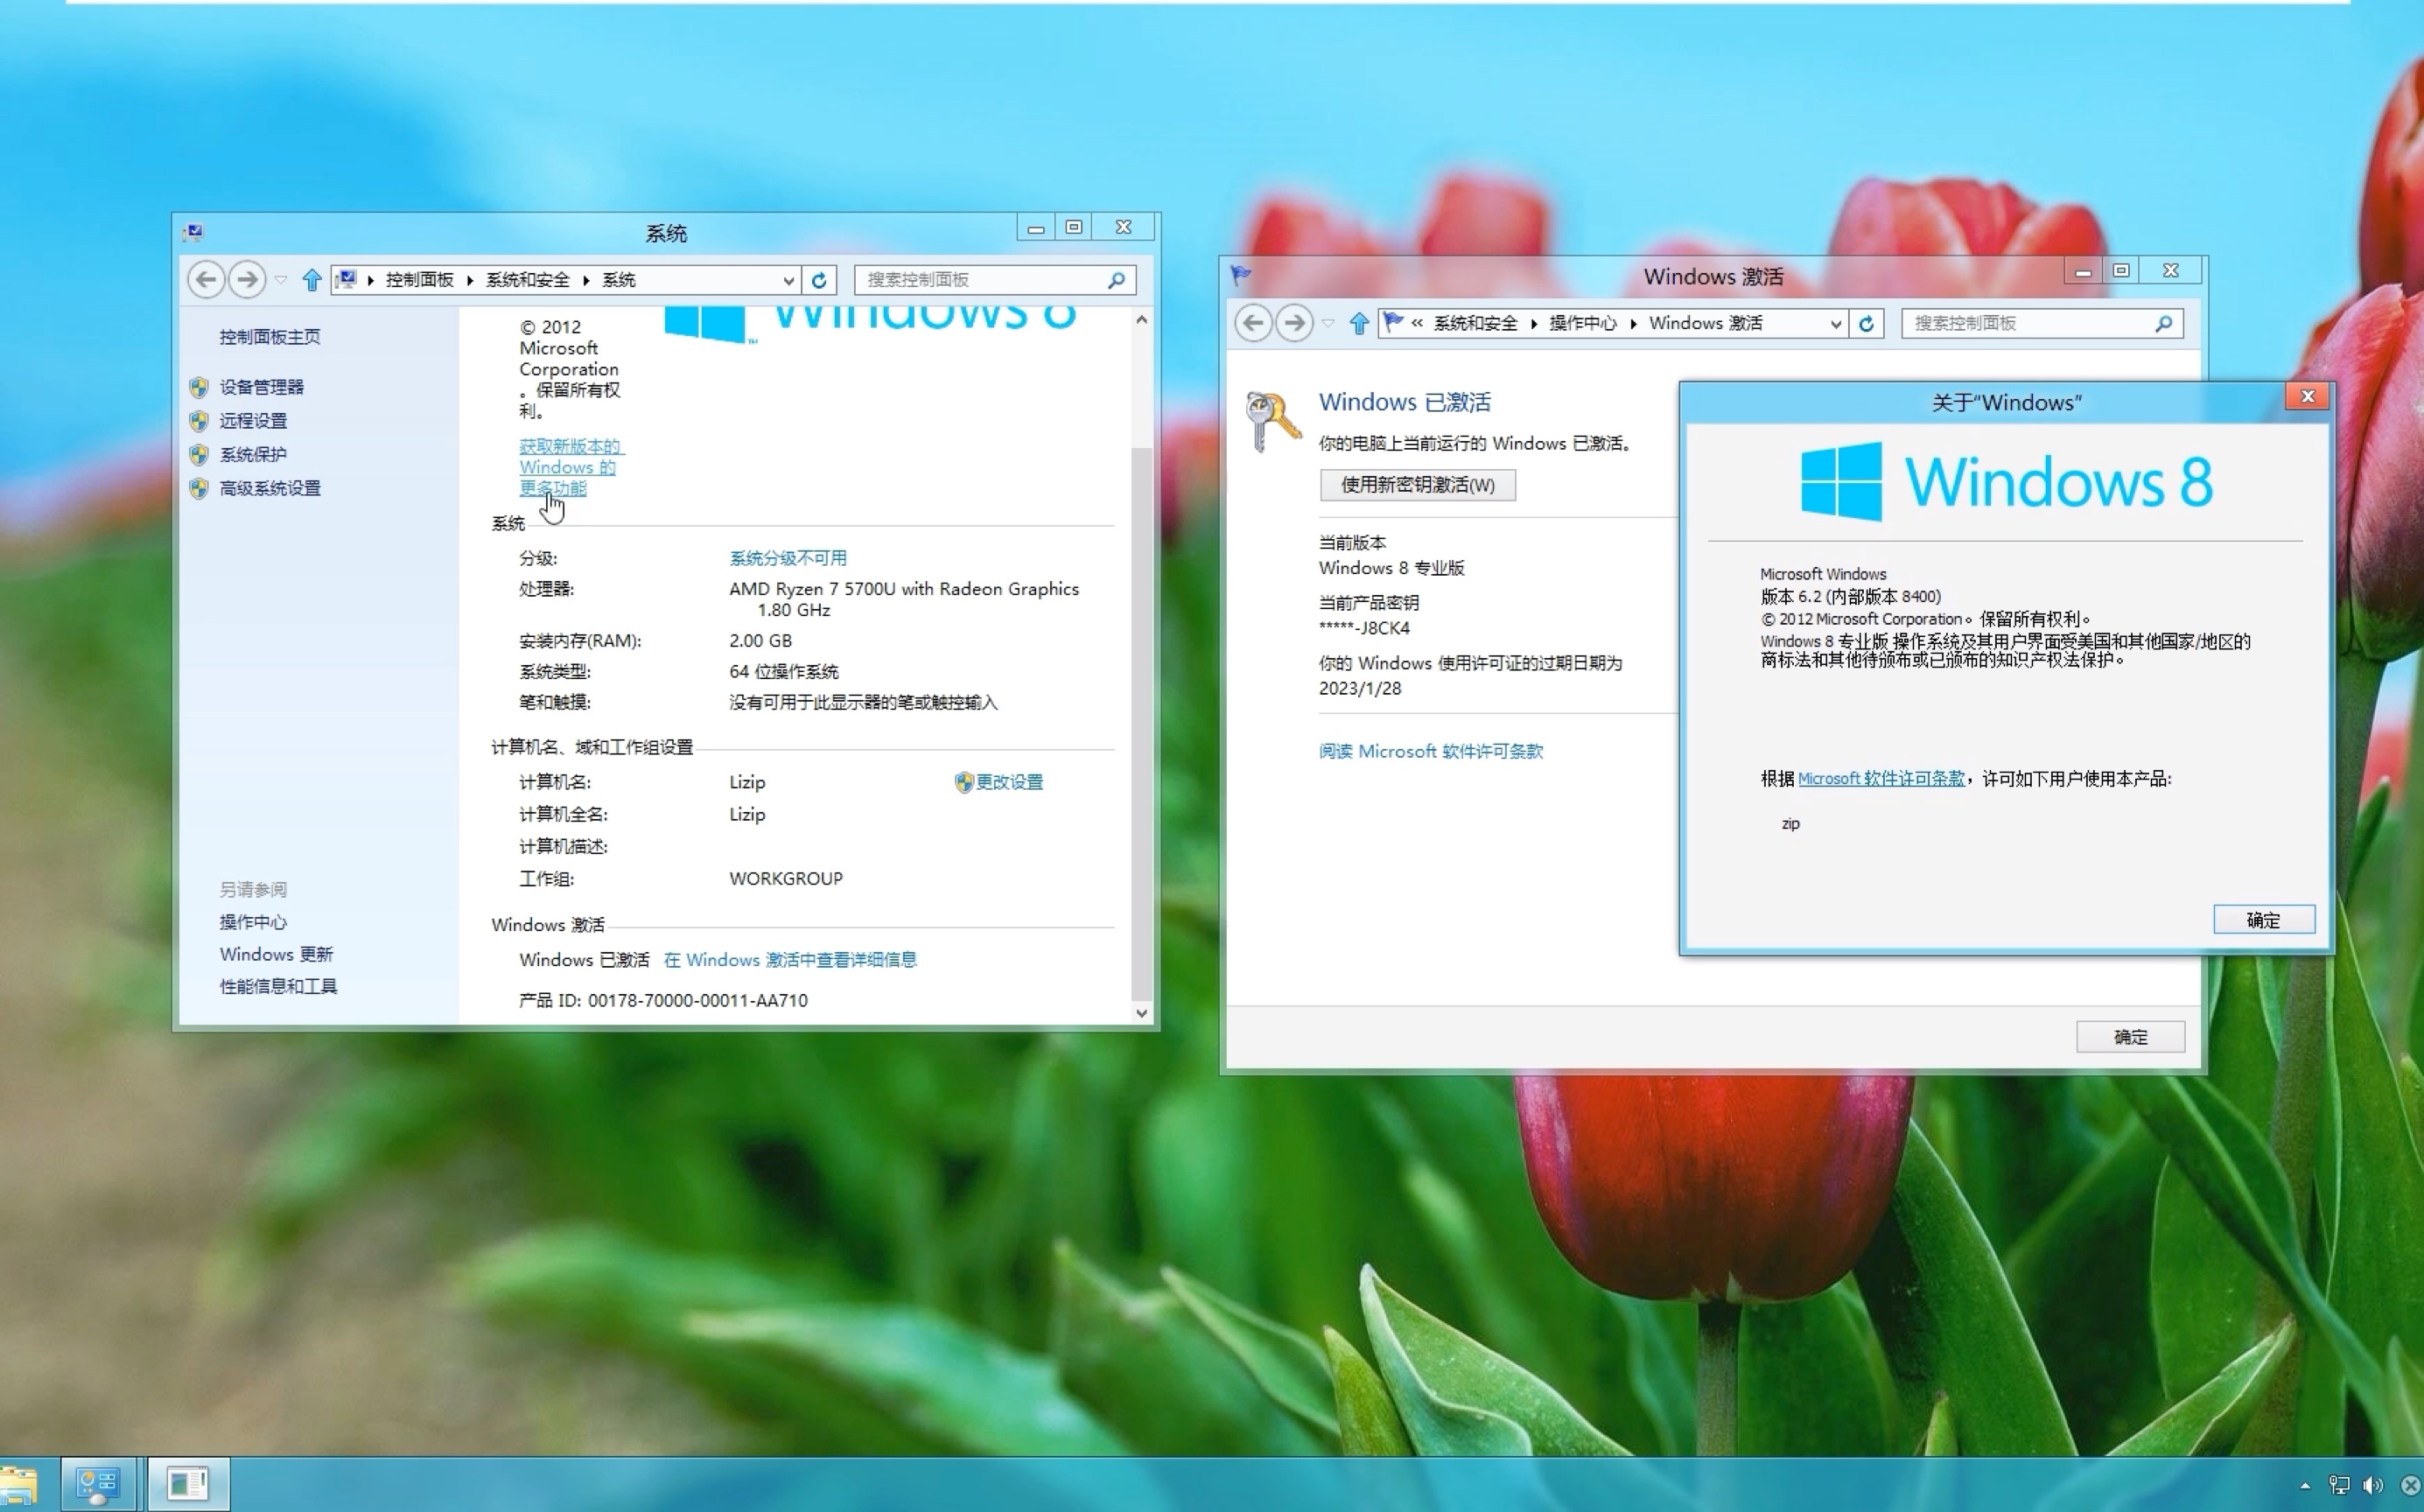Click 确定 in the 关于"Windows" dialog
Screen dimensions: 2424x1512
(2264, 920)
